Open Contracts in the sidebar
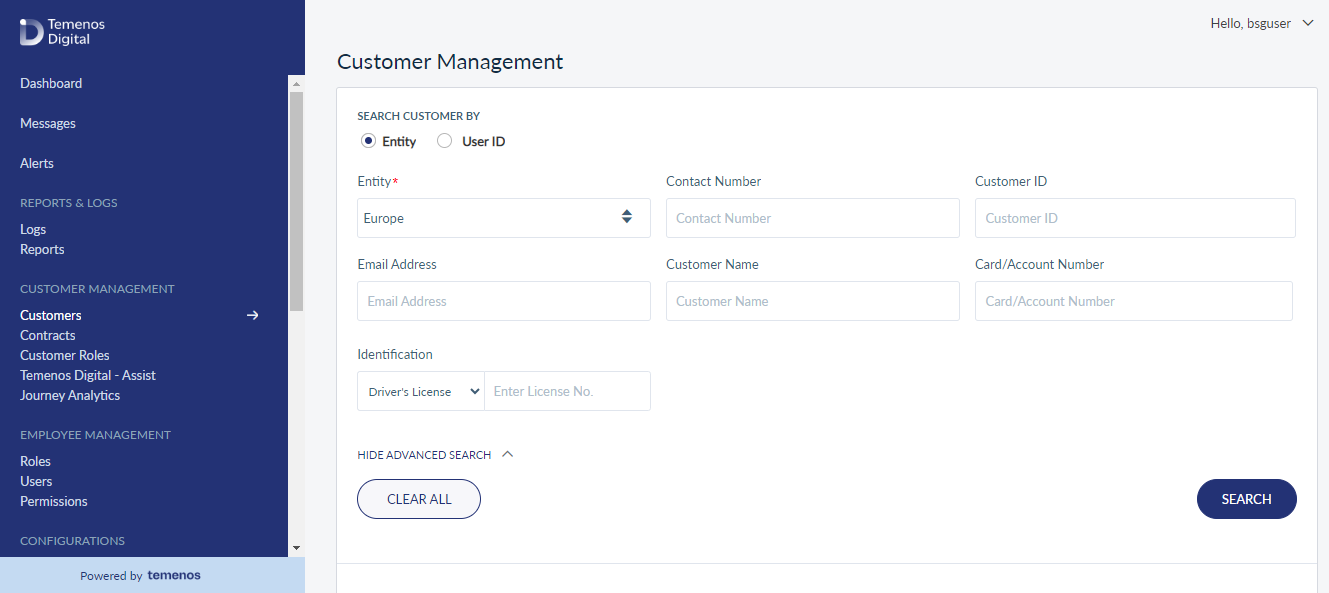This screenshot has width=1329, height=593. point(48,335)
